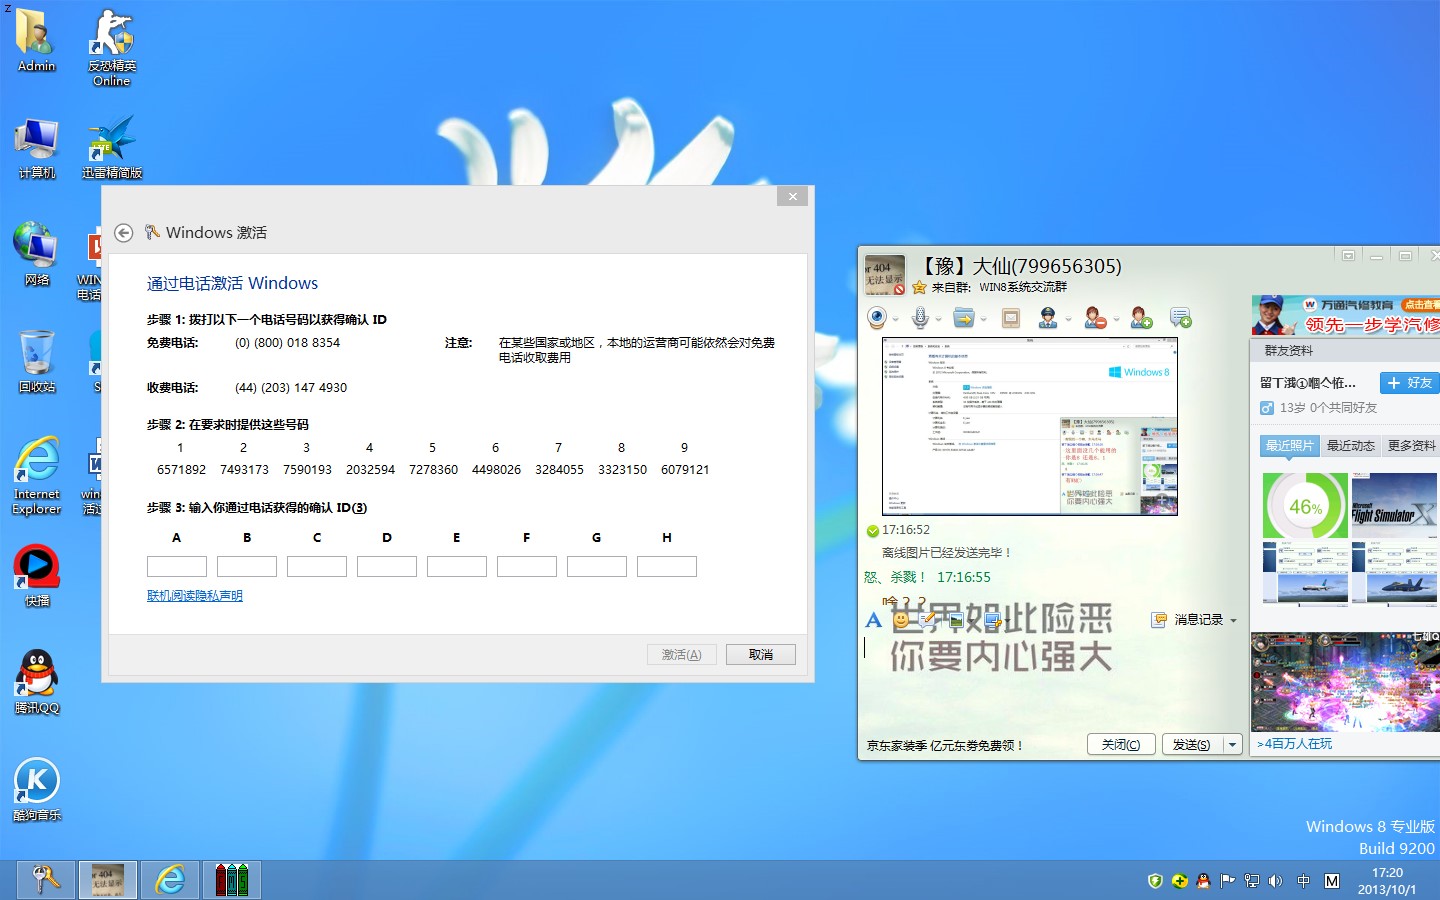This screenshot has height=900, width=1440.
Task: Click the add friend icon with green plus
Action: click(1141, 318)
